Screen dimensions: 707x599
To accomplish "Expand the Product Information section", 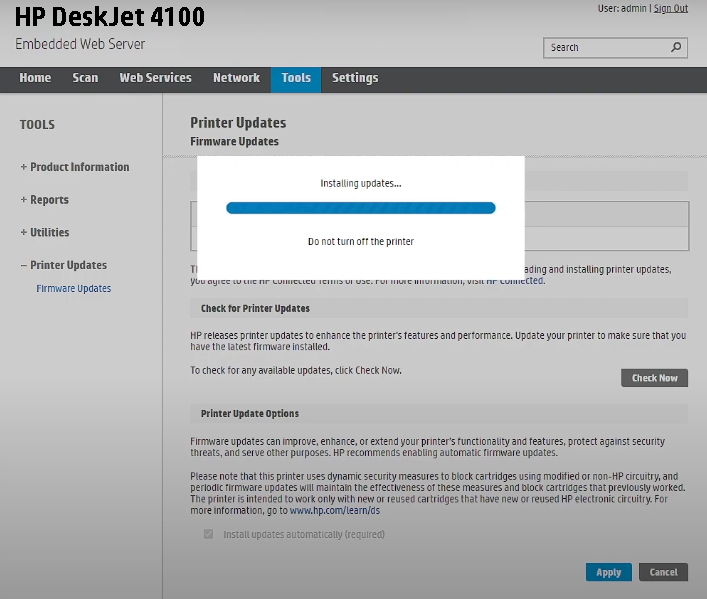I will tap(75, 167).
